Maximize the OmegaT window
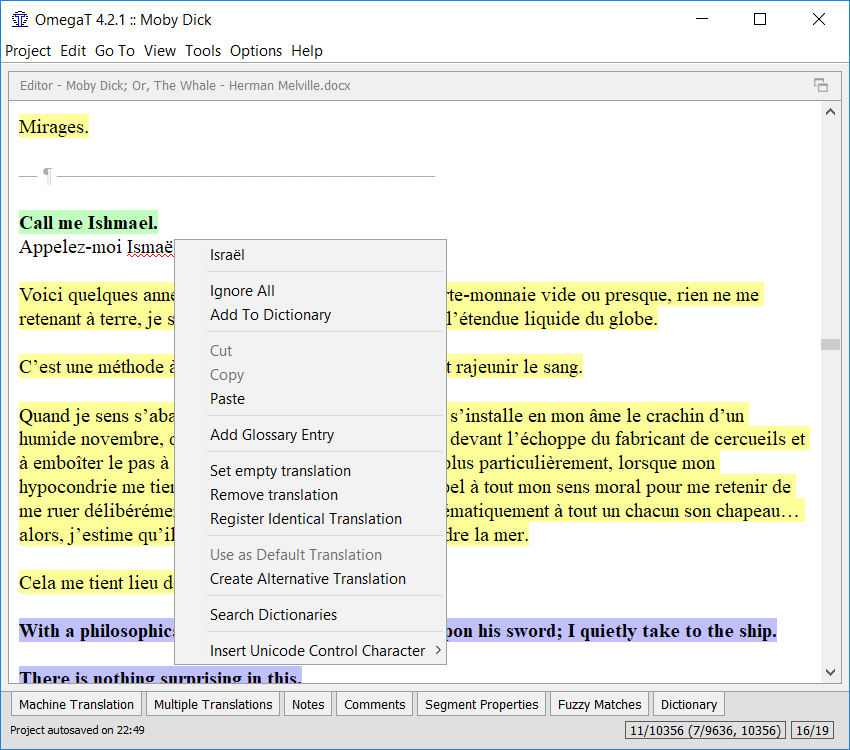The width and height of the screenshot is (850, 750). pyautogui.click(x=760, y=19)
